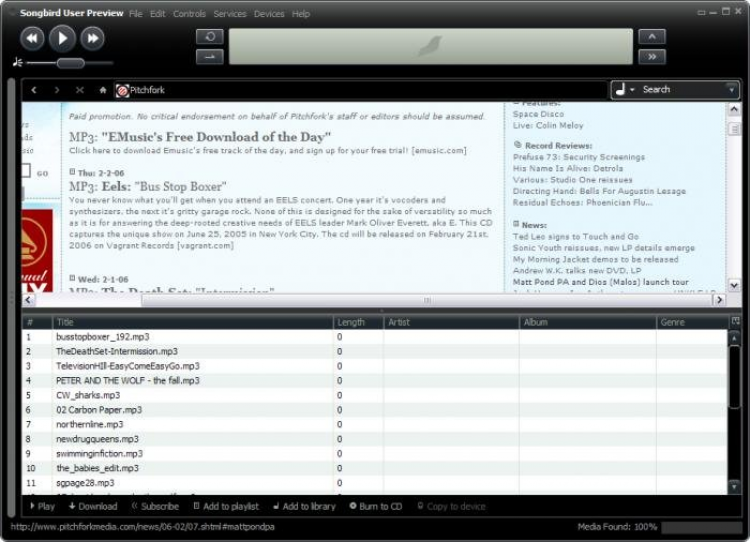750x542 pixels.
Task: Click the GO button on web page
Action: (43, 173)
